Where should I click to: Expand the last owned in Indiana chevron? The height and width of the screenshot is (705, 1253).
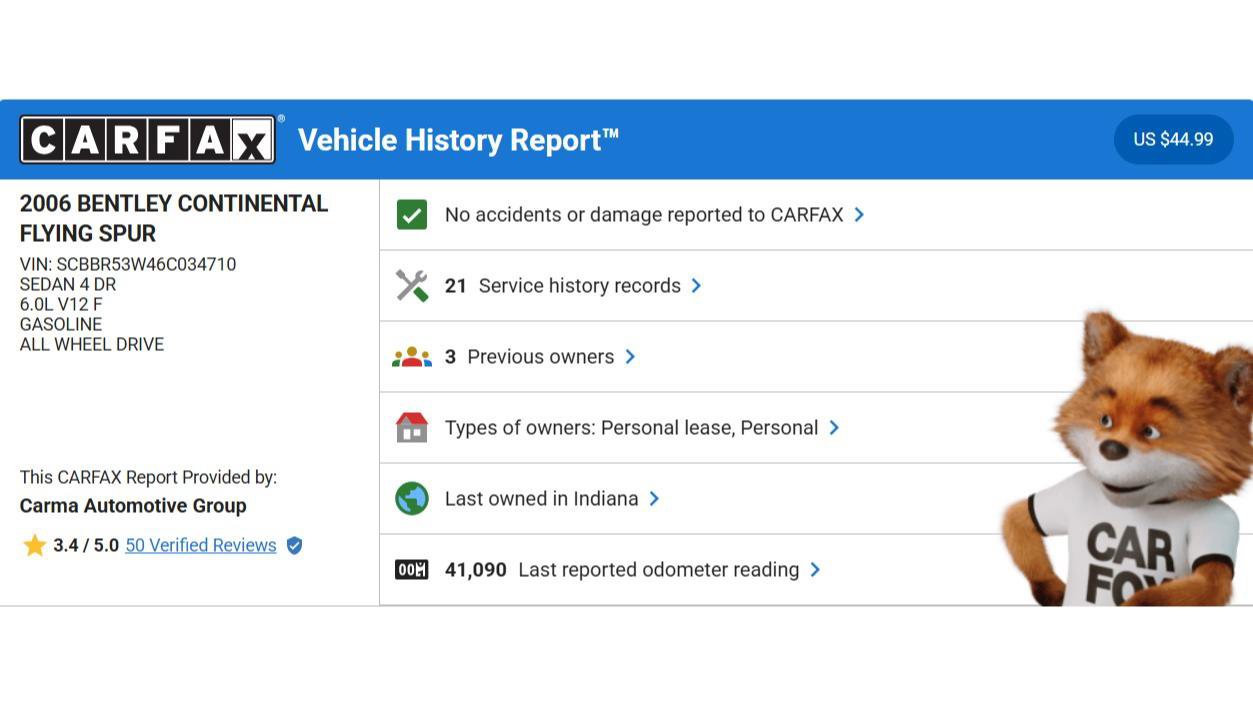654,499
